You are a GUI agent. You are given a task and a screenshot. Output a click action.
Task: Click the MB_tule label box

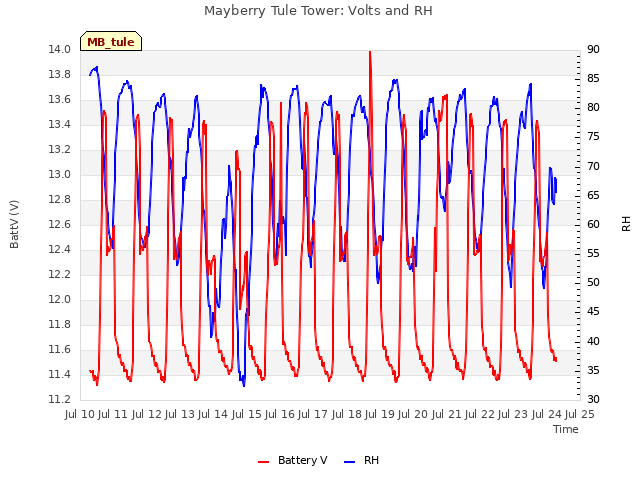(111, 41)
